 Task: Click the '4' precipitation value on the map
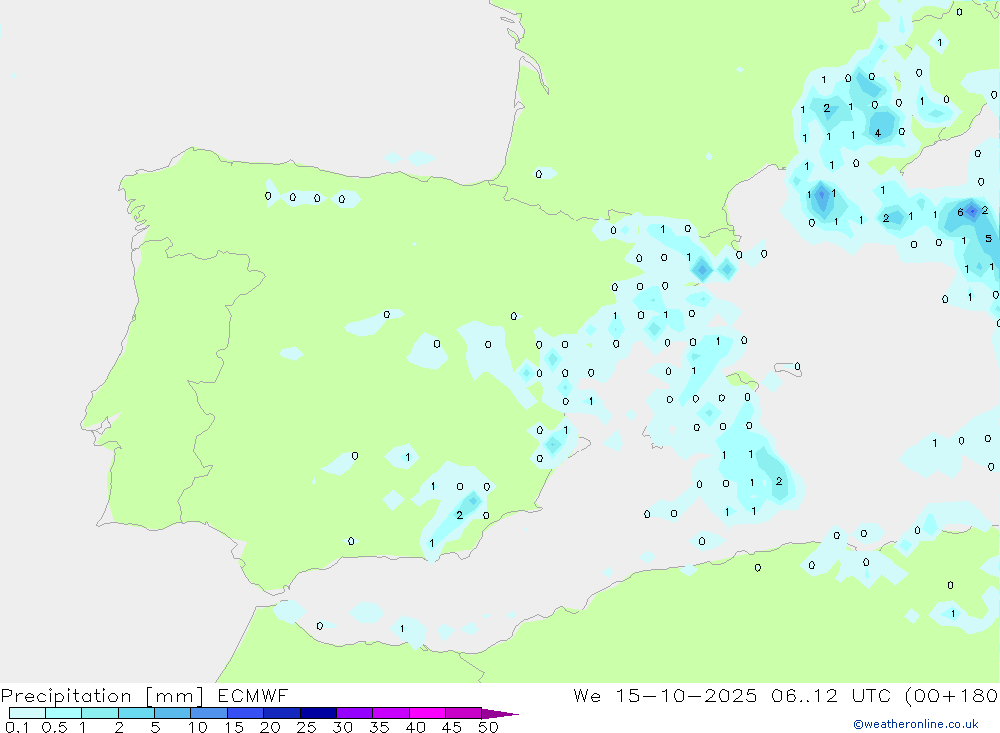(878, 133)
